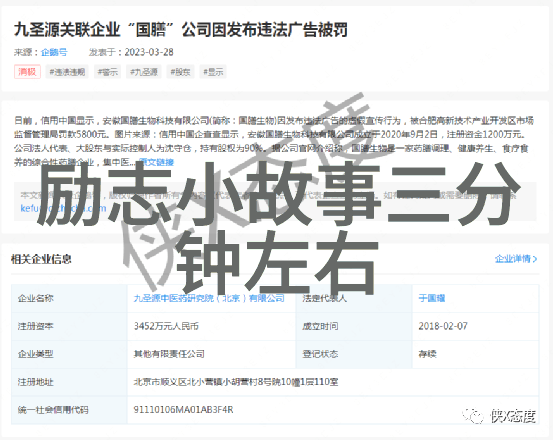The height and width of the screenshot is (440, 553).
Task: Click establishment date 2018-02-07
Action: point(443,326)
